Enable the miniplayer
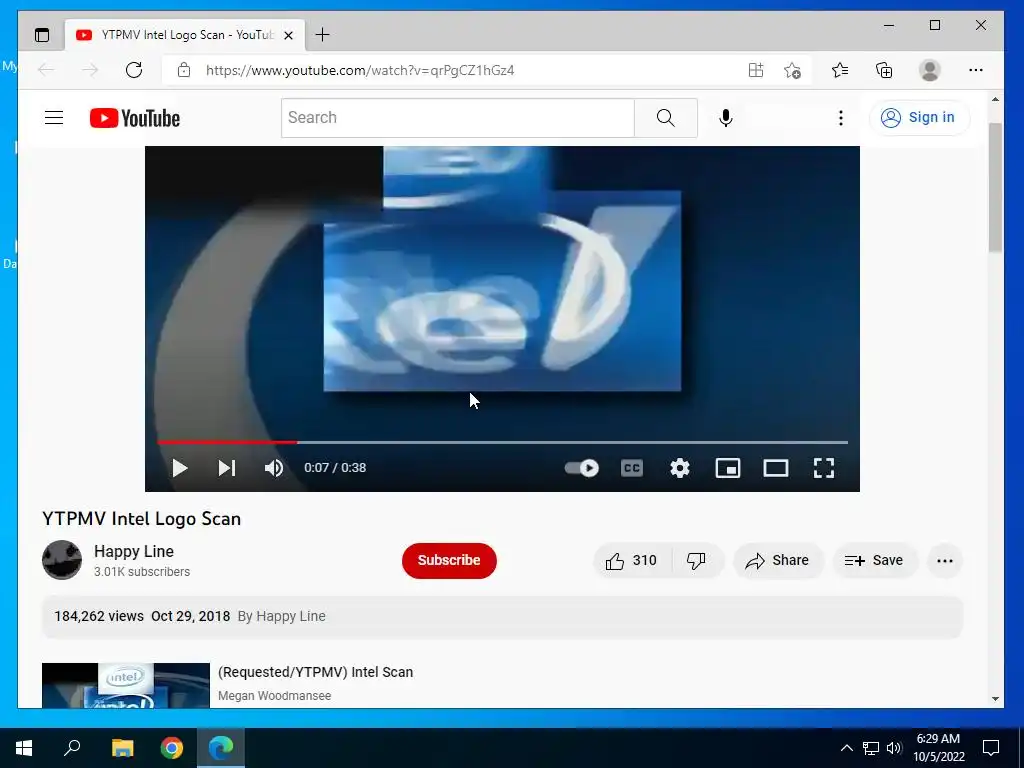The height and width of the screenshot is (768, 1024). pyautogui.click(x=728, y=468)
